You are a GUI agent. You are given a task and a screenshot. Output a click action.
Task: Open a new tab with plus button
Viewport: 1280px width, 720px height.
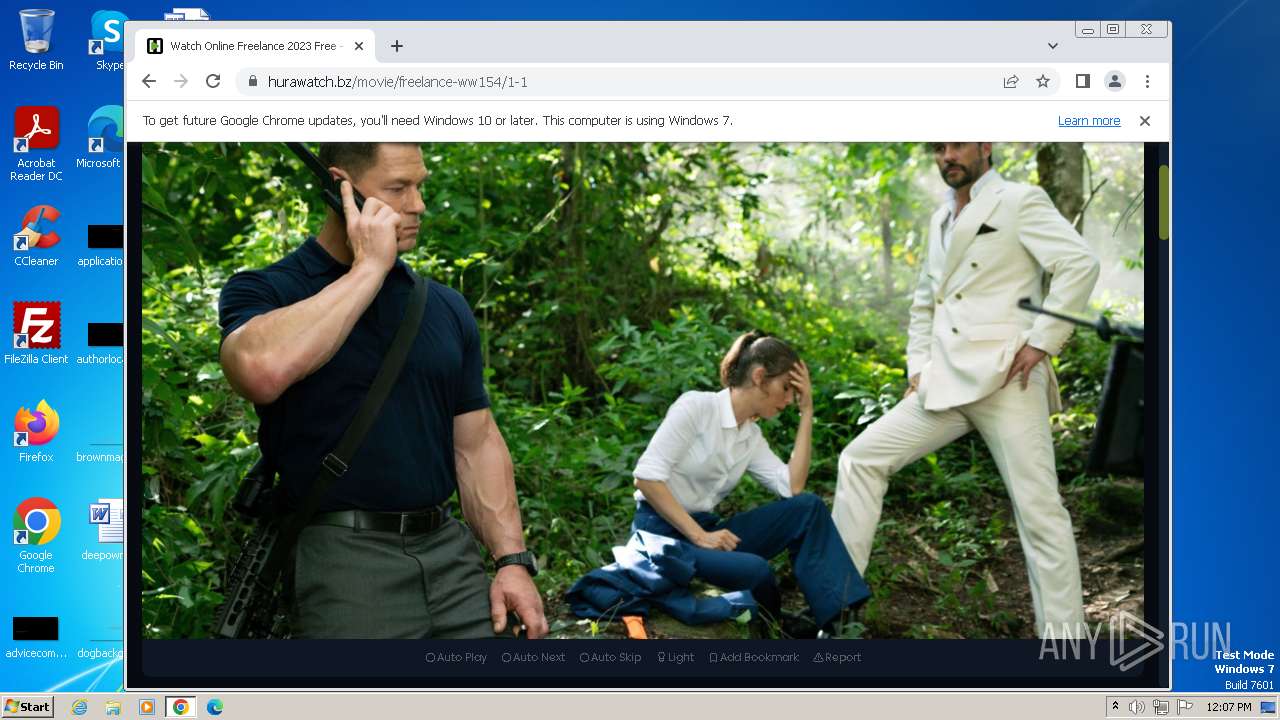point(397,46)
